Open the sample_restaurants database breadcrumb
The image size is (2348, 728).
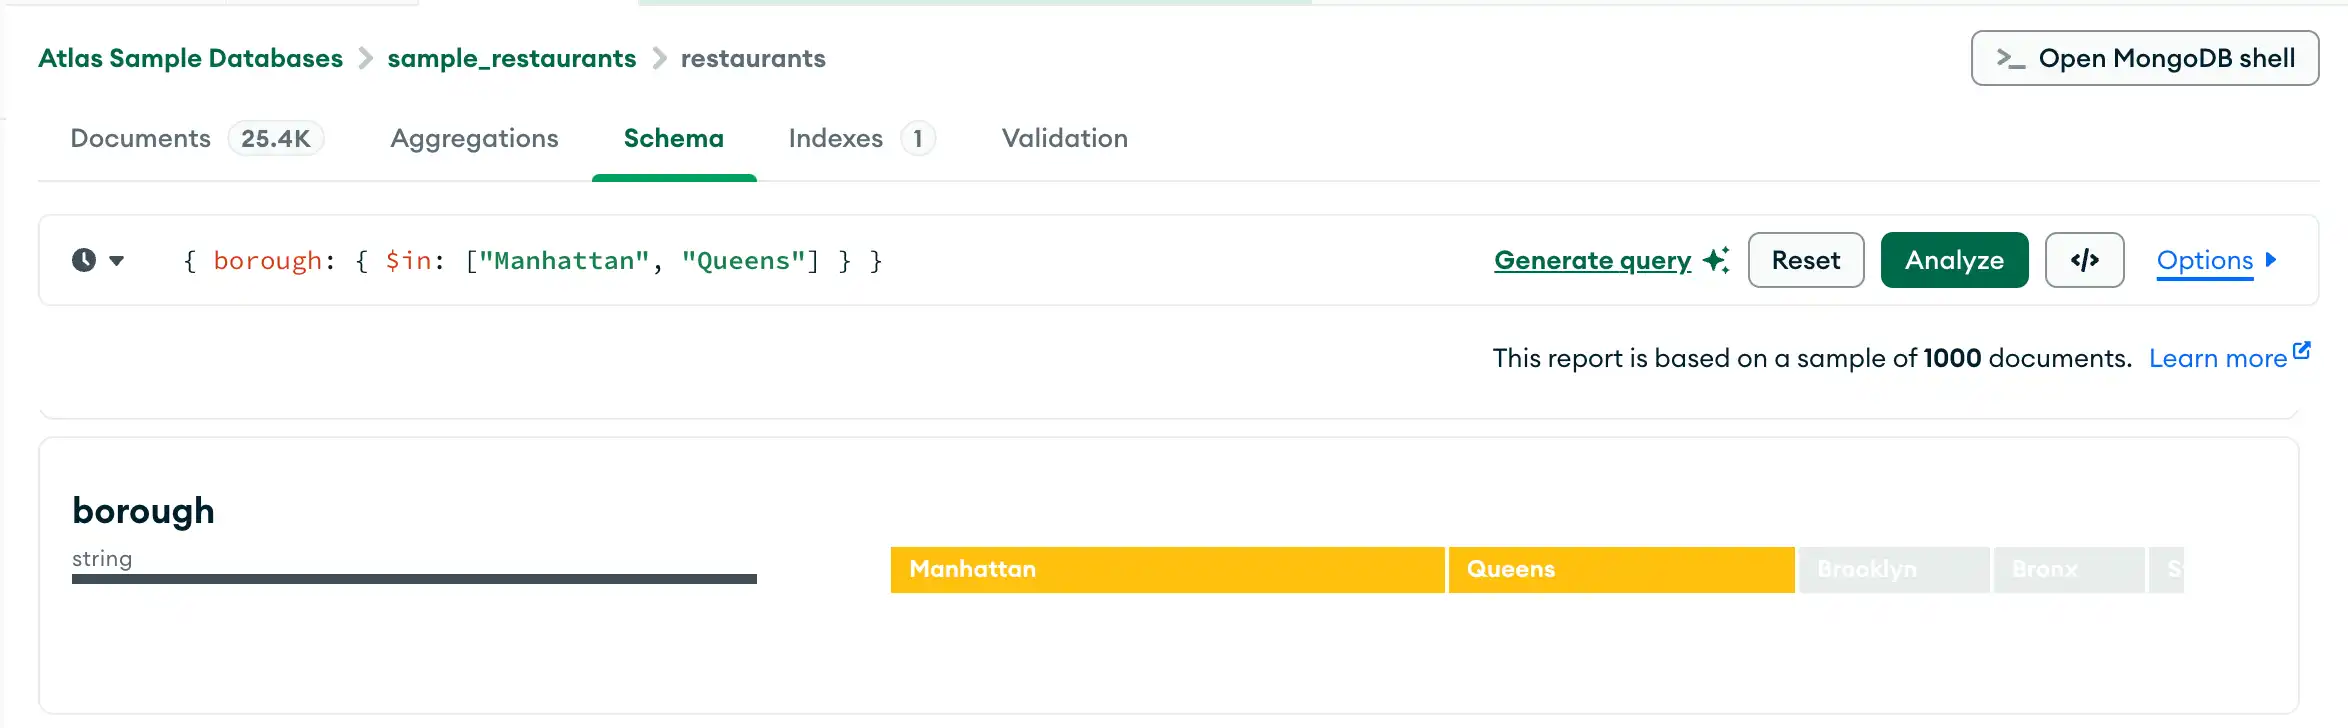pos(511,58)
